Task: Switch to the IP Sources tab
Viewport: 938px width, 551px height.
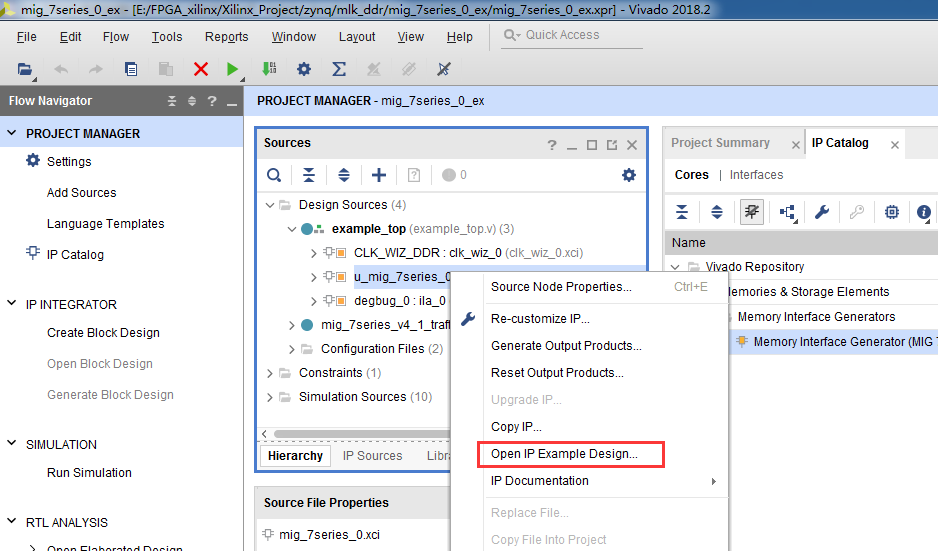Action: pos(372,456)
